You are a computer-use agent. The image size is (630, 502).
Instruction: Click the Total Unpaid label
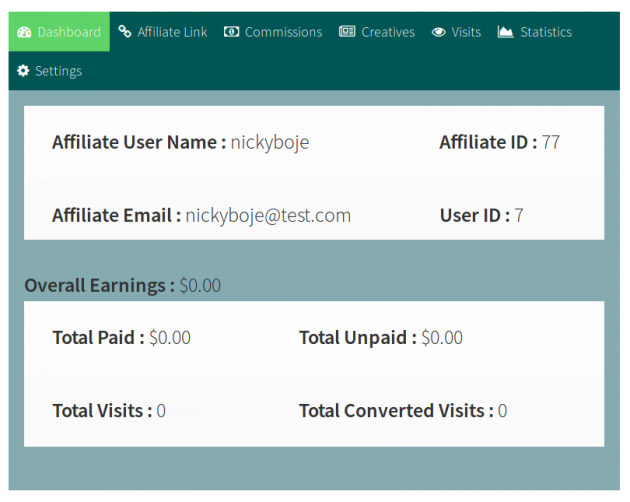pos(358,338)
